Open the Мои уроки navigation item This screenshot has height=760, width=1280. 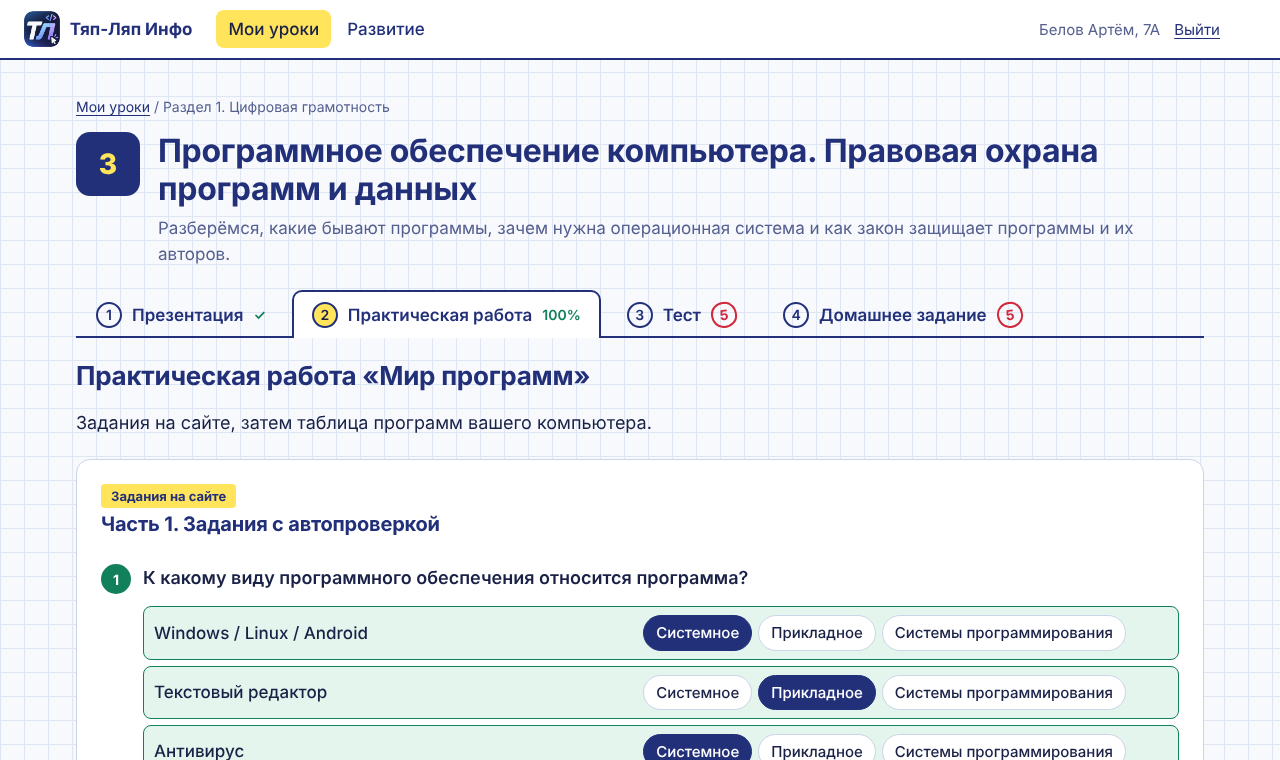(x=274, y=29)
